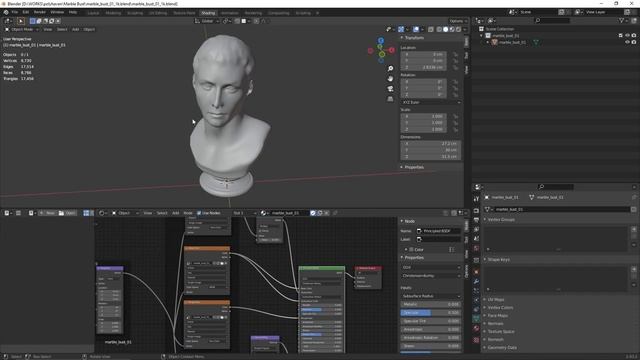Adjust the Specular slider value
This screenshot has width=640, height=360.
click(431, 313)
